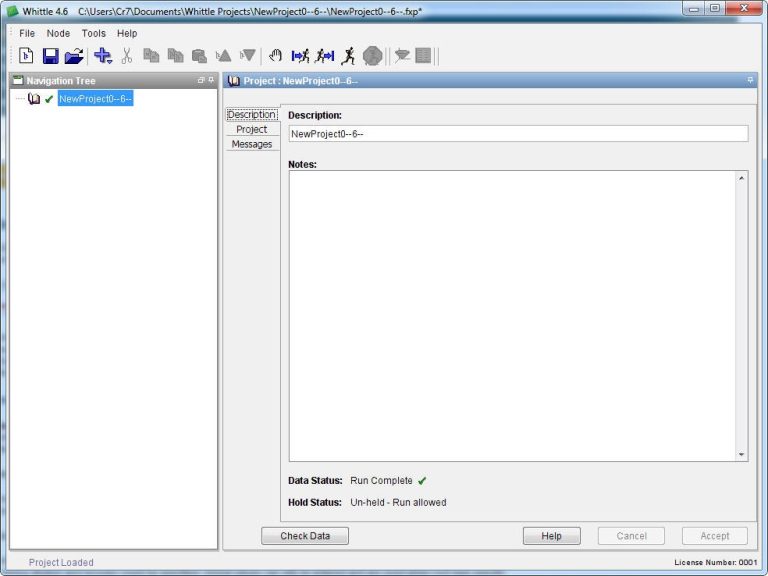Click inside the Notes text area
768x576 pixels.
pos(512,316)
